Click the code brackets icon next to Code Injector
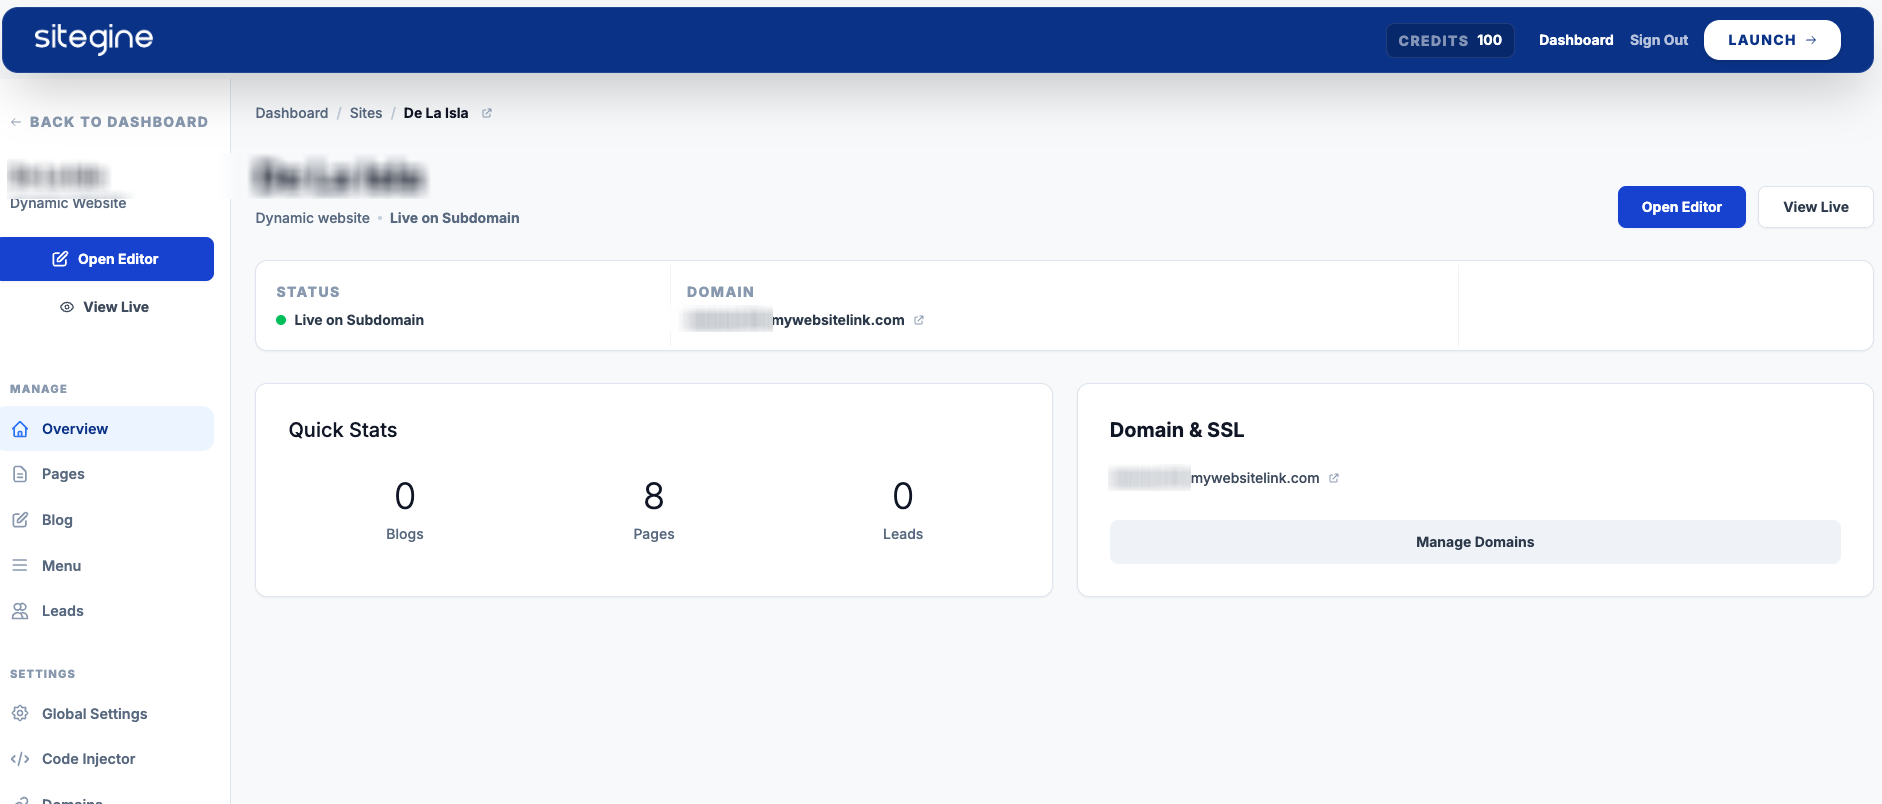 pyautogui.click(x=20, y=759)
